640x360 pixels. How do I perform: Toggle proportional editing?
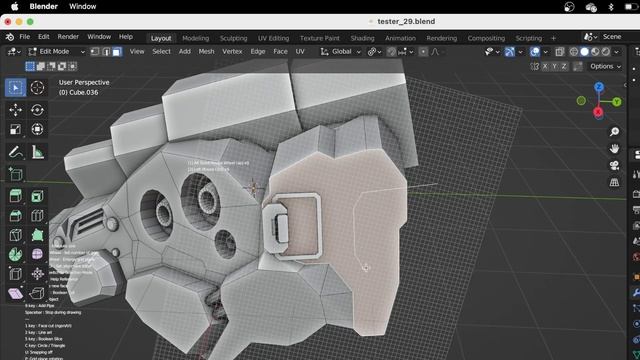click(423, 52)
